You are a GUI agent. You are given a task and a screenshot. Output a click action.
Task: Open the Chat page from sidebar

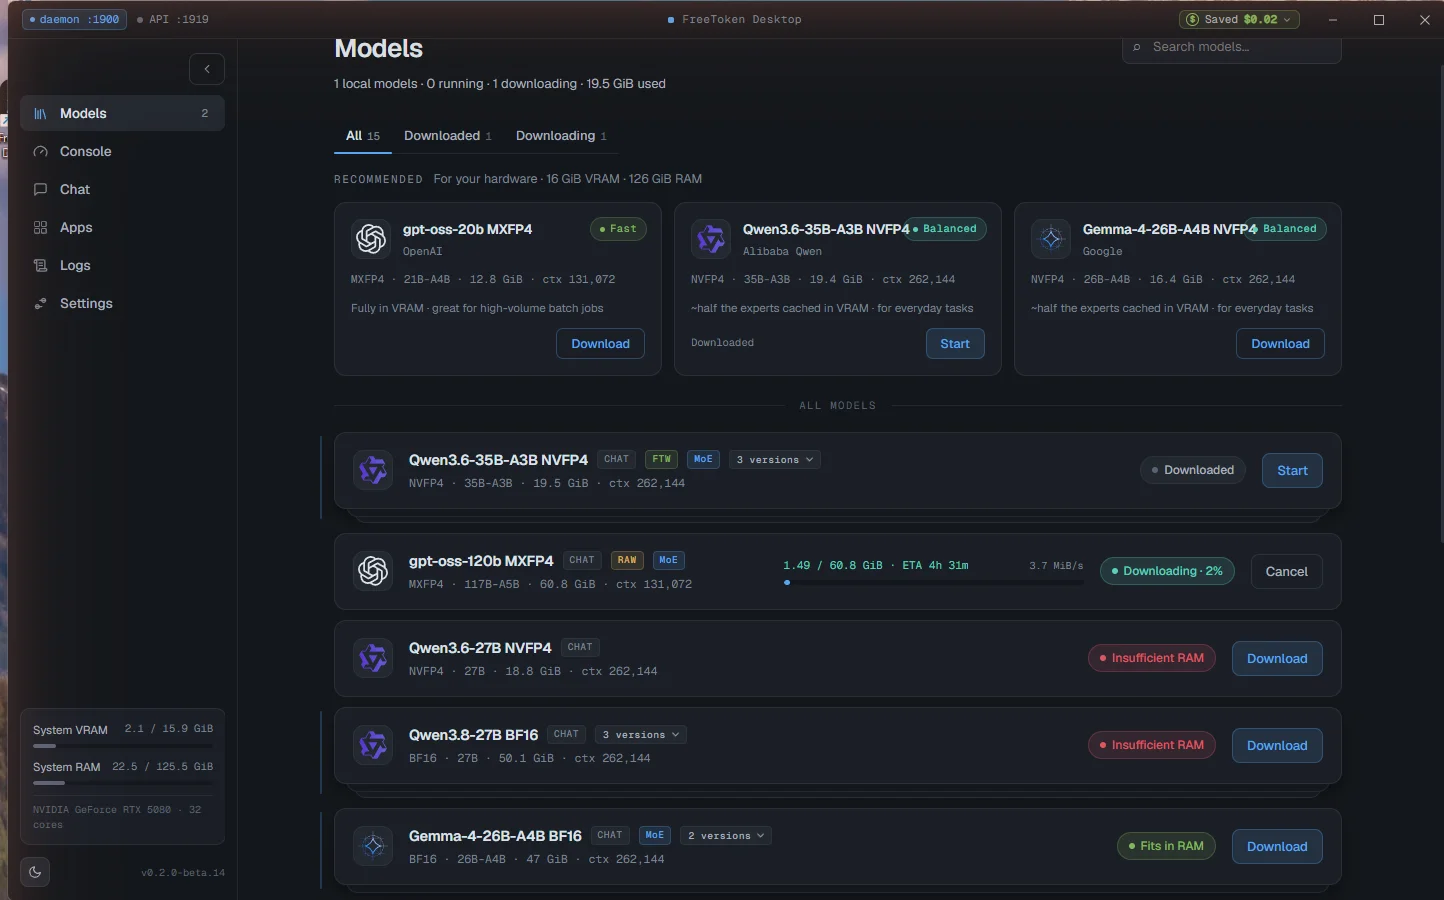(x=122, y=190)
